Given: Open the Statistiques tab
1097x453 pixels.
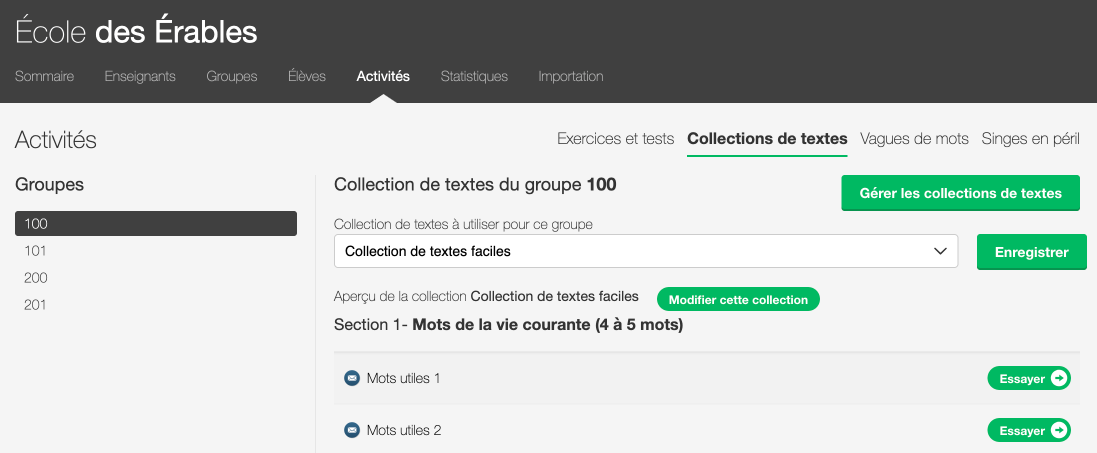Looking at the screenshot, I should (474, 76).
